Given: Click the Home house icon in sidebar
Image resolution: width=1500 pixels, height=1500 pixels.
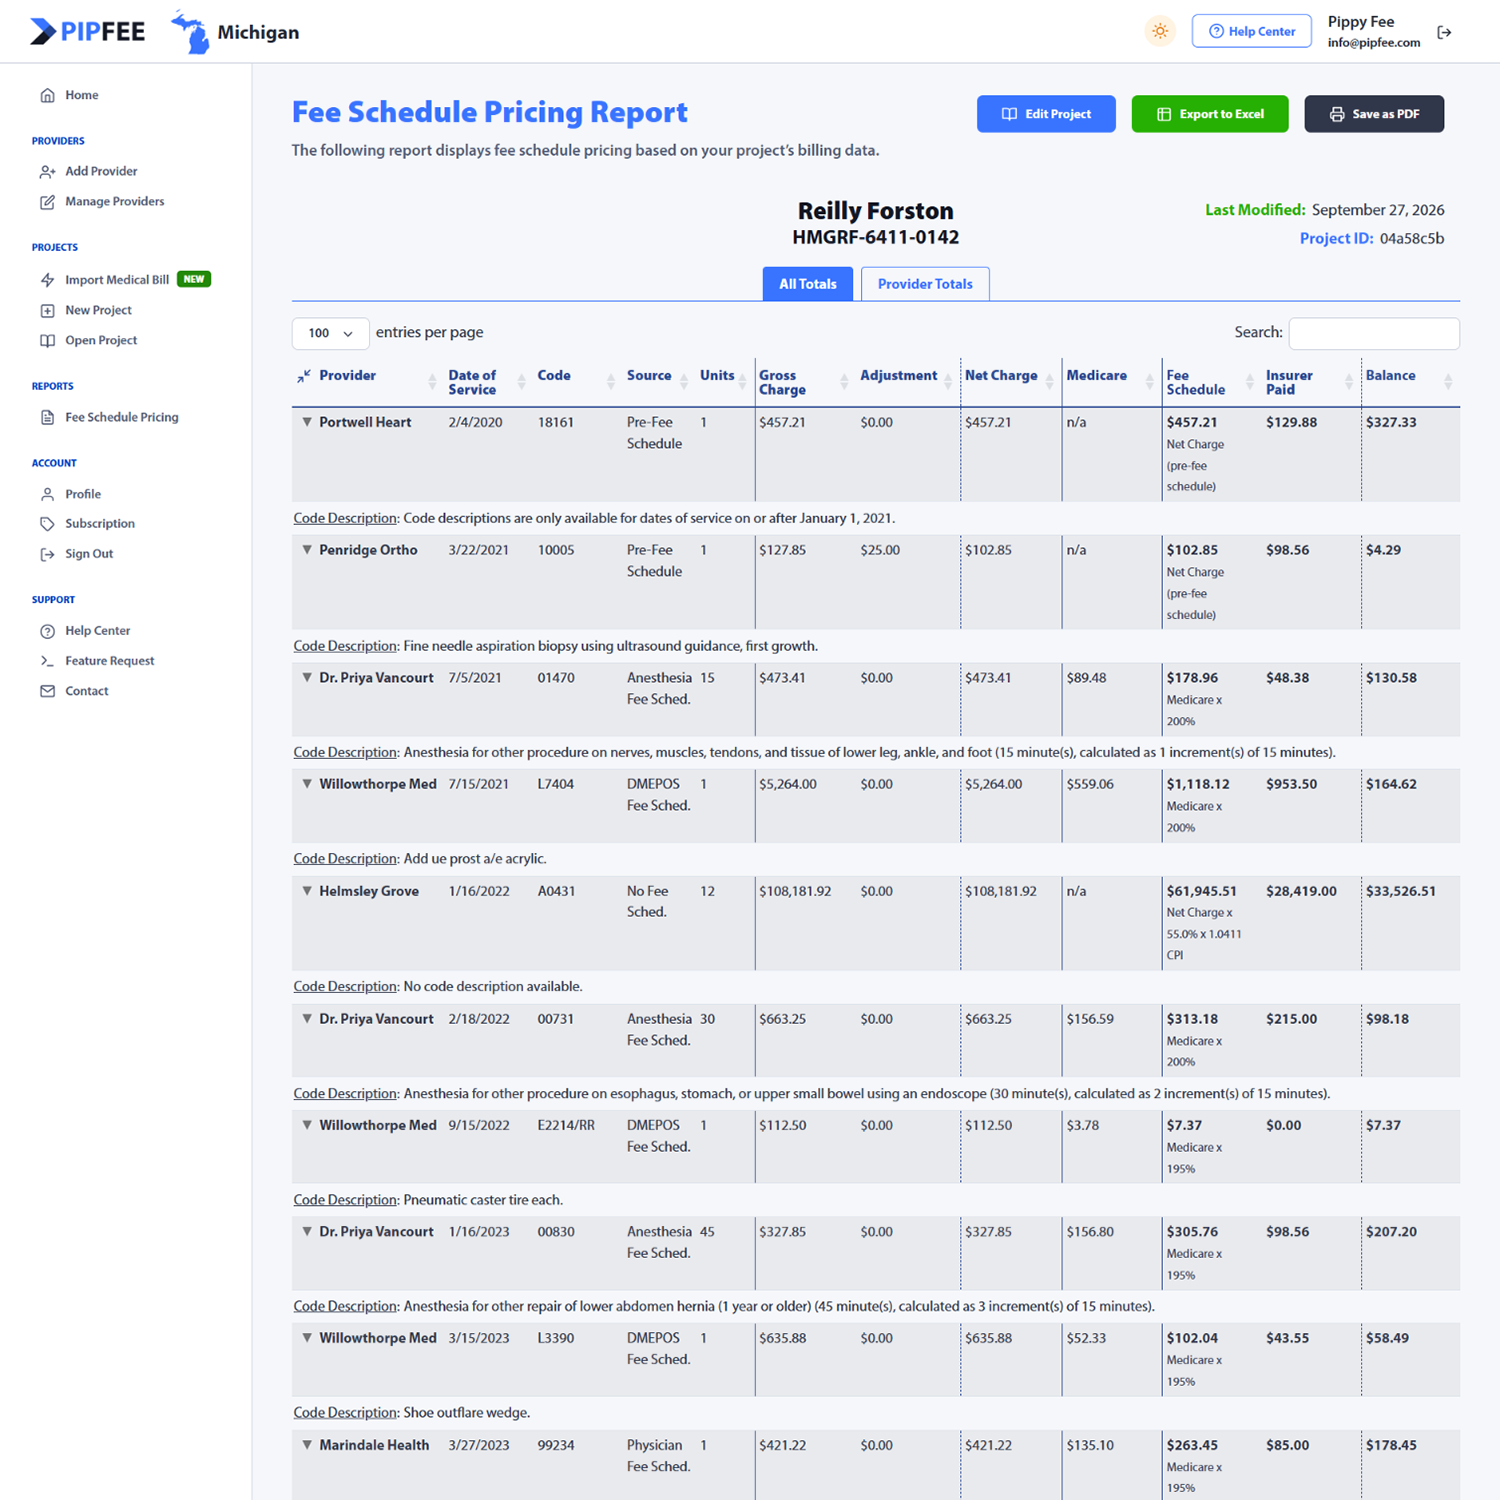Looking at the screenshot, I should [47, 95].
